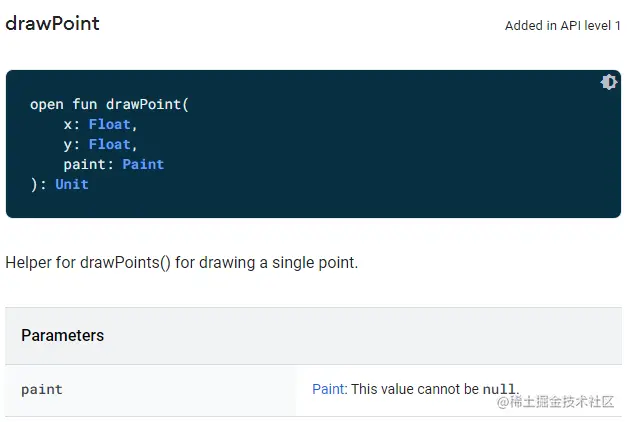Click the y parameter name in code
This screenshot has width=627, height=422.
(67, 144)
